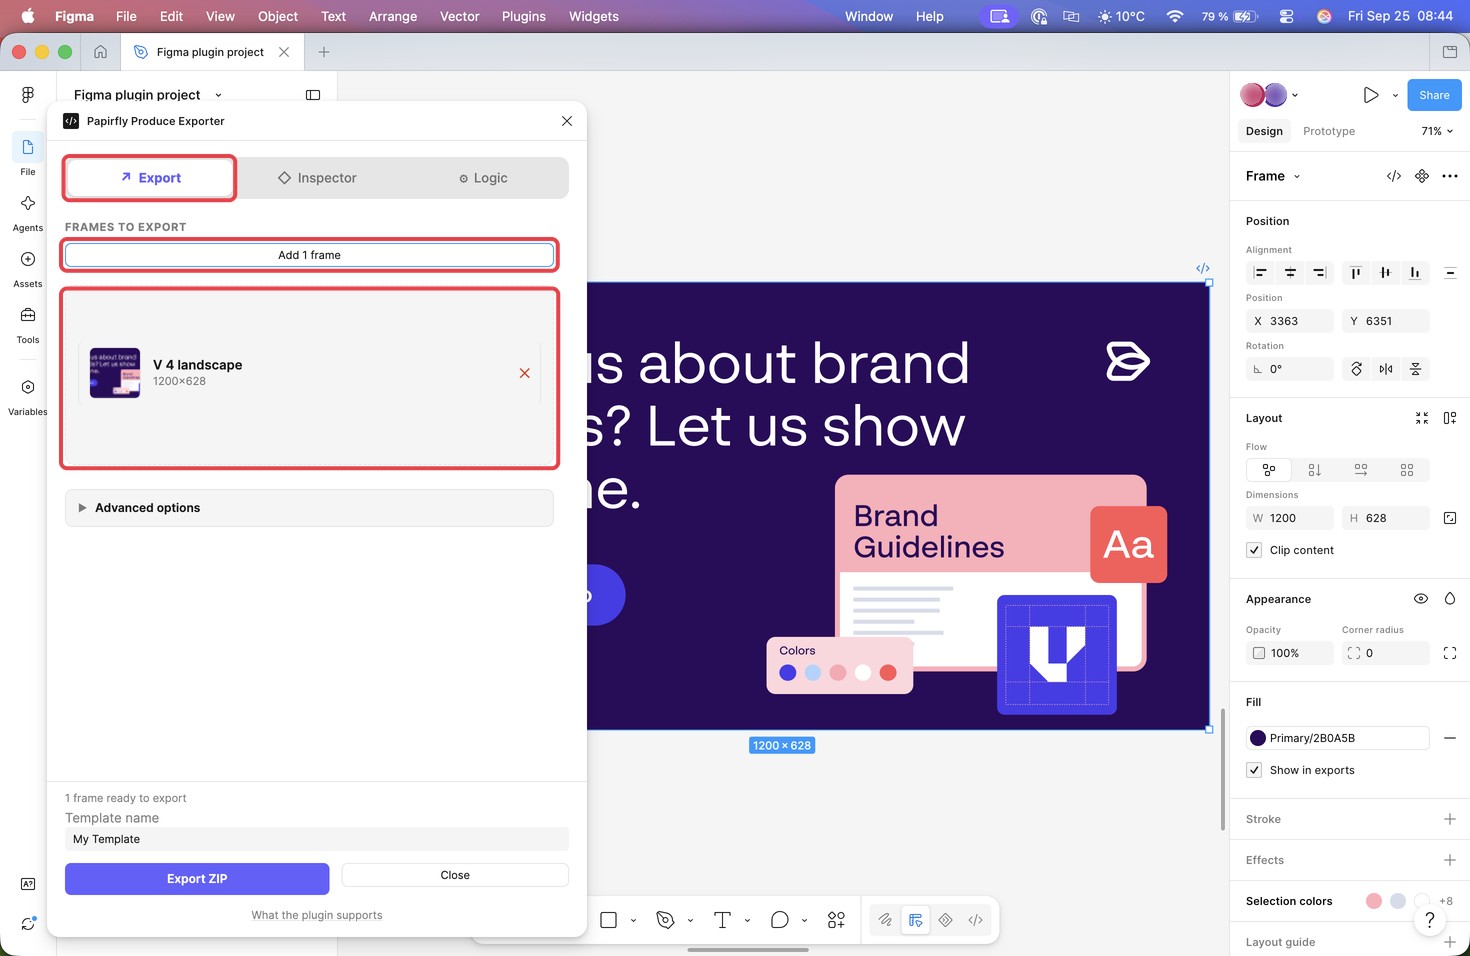Align bottom in Alignment section
Screen dimensions: 1470x956
(1415, 273)
